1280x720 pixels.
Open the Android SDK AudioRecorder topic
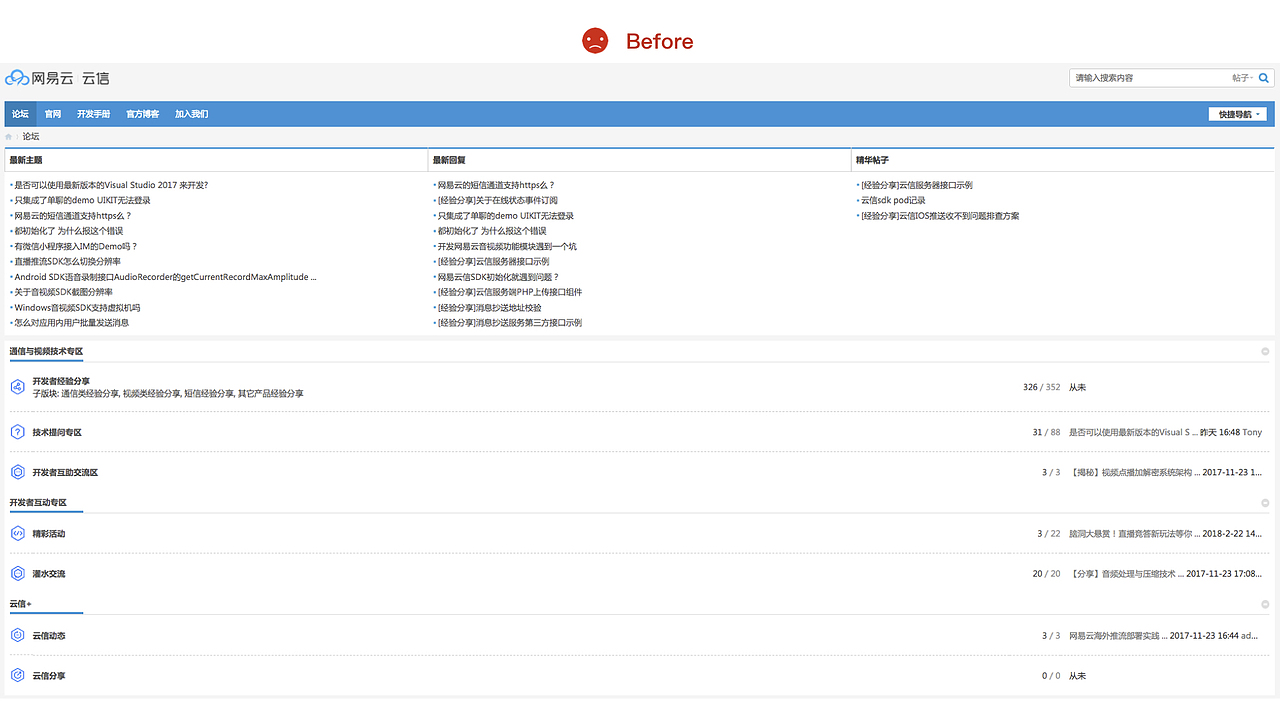[165, 277]
